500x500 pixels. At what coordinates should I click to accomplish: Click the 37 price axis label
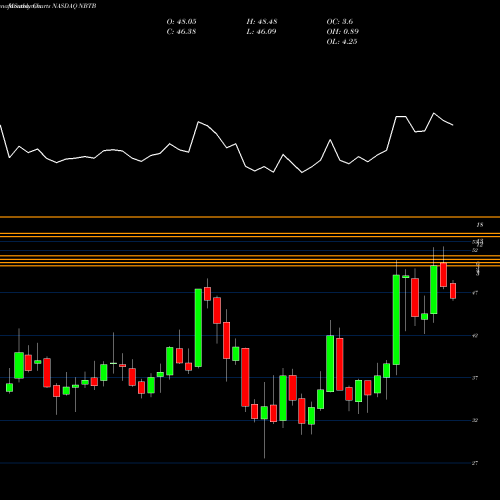(475, 378)
